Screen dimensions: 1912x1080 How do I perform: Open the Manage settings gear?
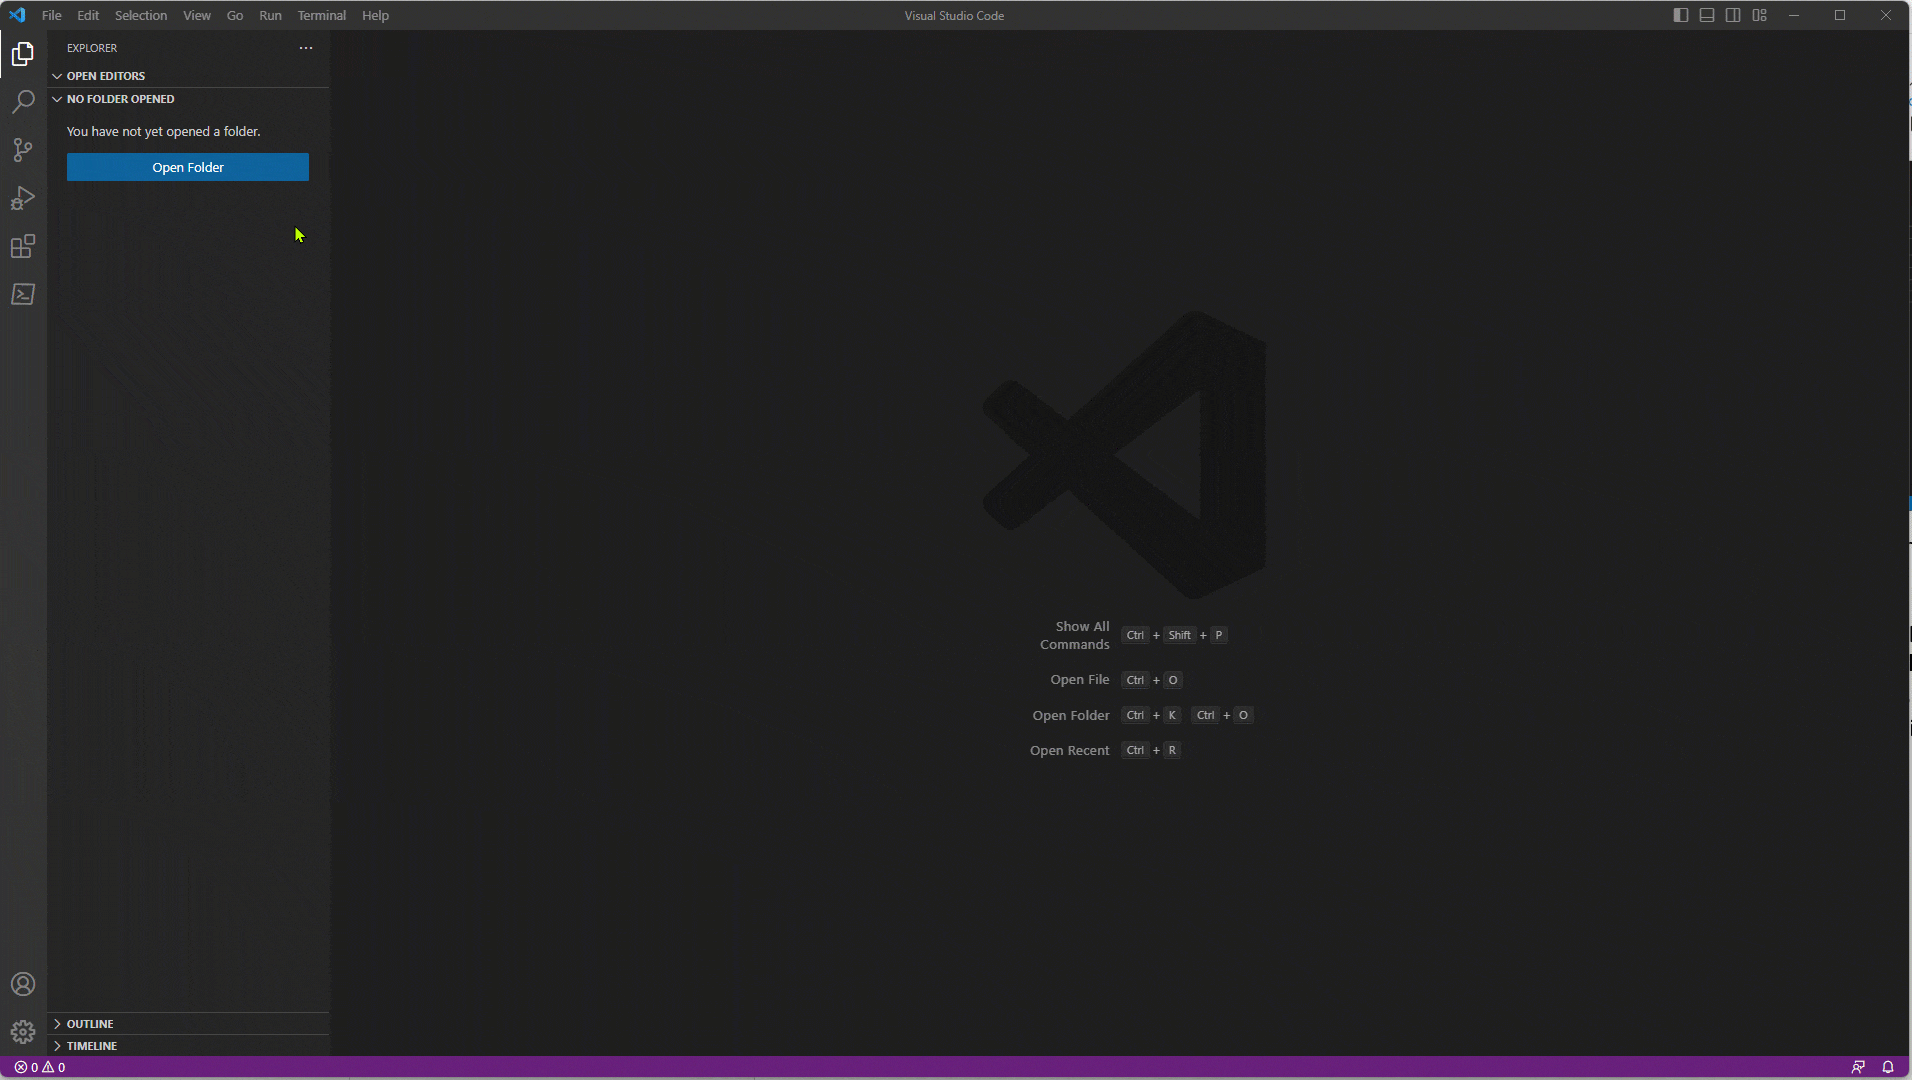click(x=22, y=1031)
